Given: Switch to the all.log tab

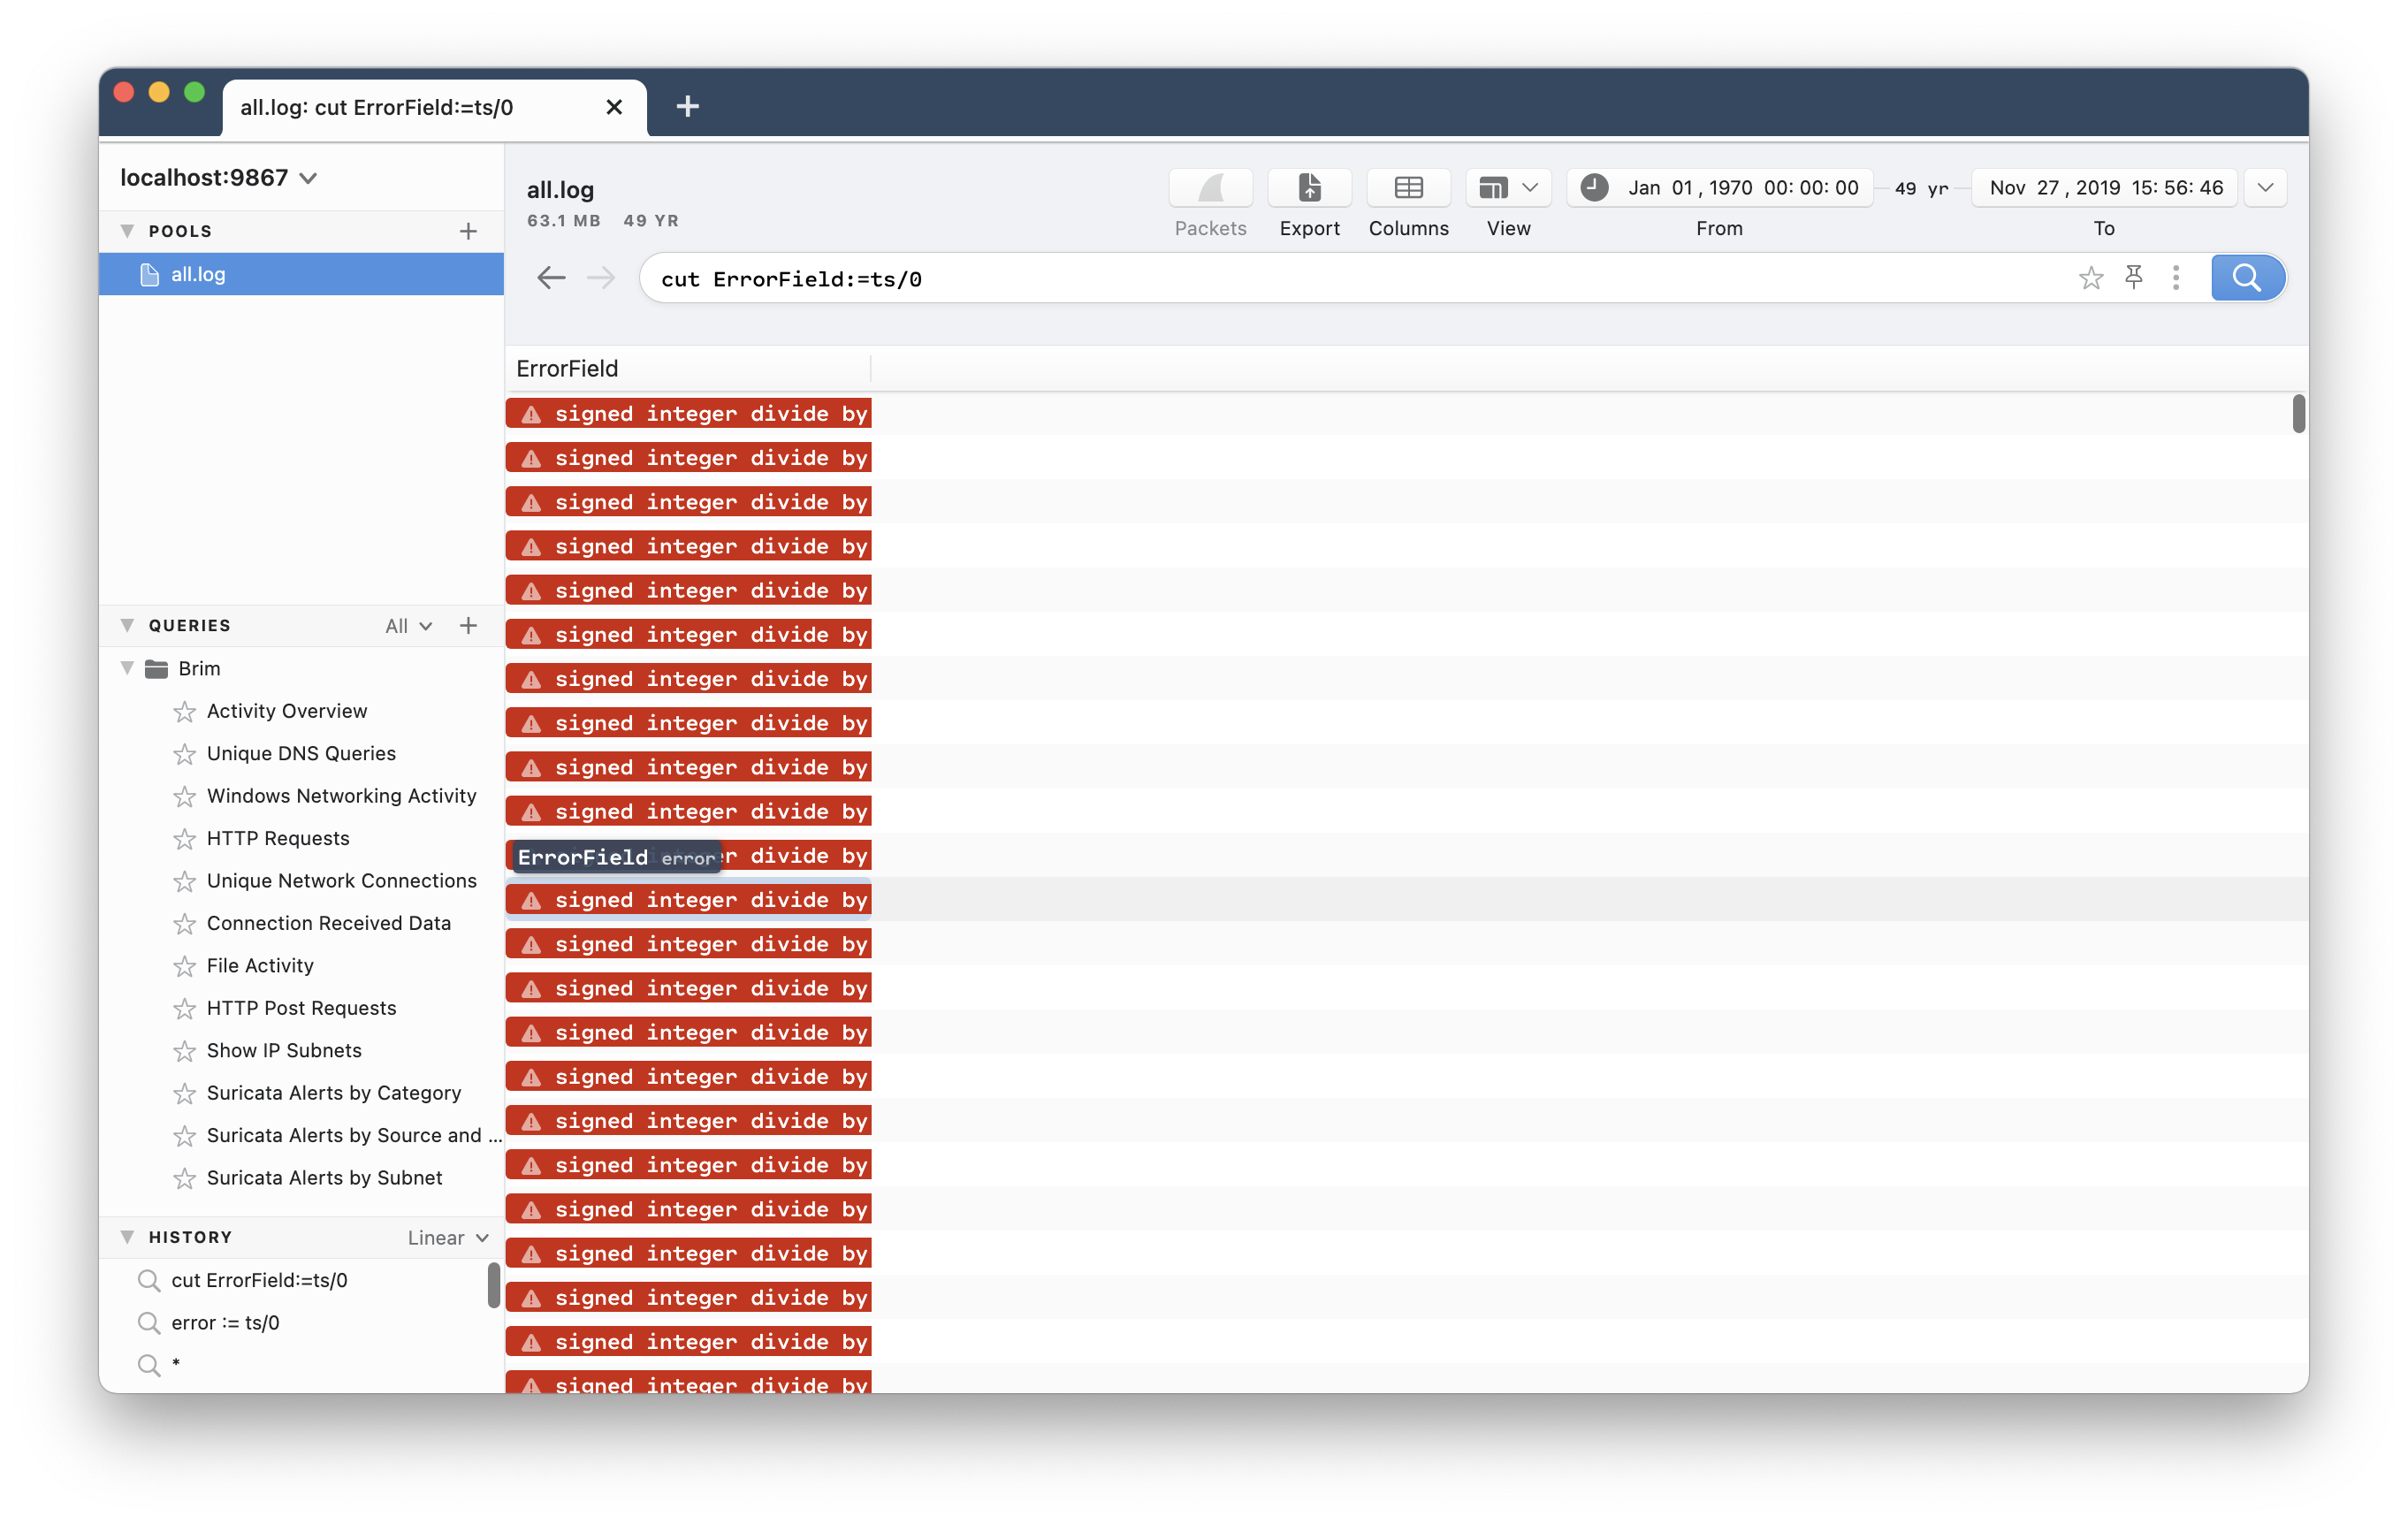Looking at the screenshot, I should (377, 107).
